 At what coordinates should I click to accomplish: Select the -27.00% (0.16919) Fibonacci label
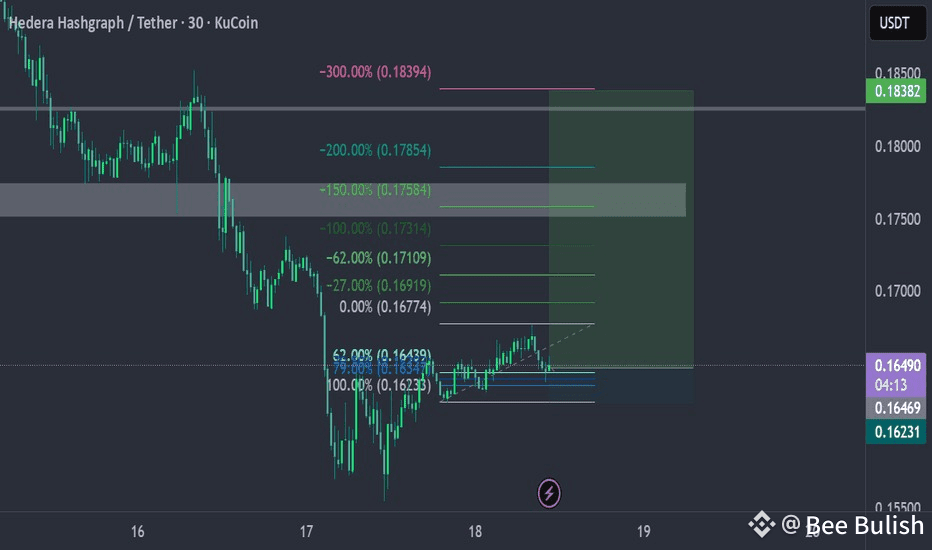pos(379,285)
